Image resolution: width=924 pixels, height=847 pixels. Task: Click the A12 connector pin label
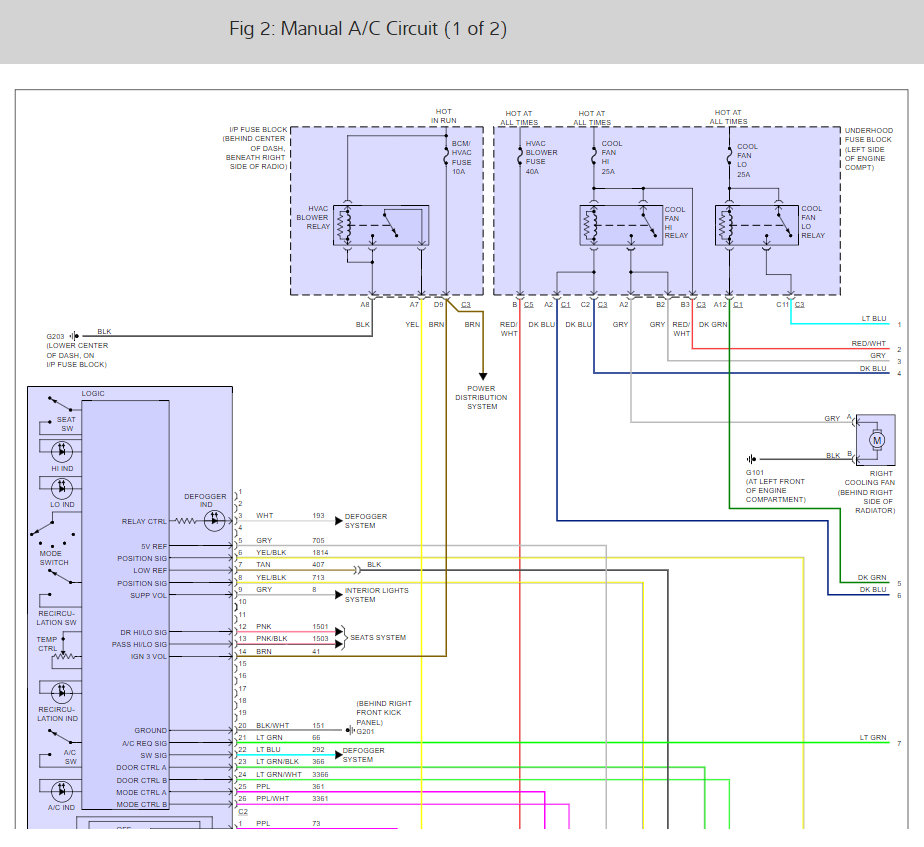tap(720, 305)
